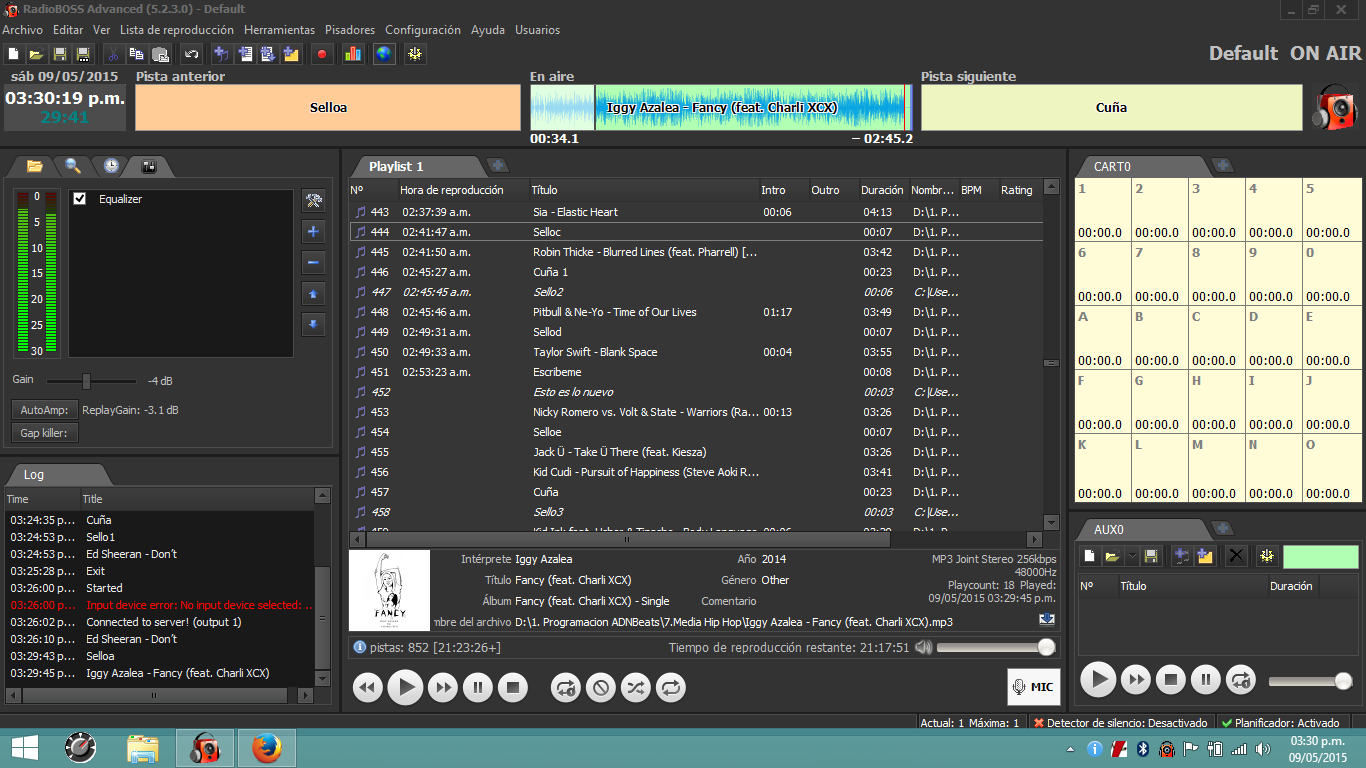1366x768 pixels.
Task: Open the Configuración menu
Action: [423, 30]
